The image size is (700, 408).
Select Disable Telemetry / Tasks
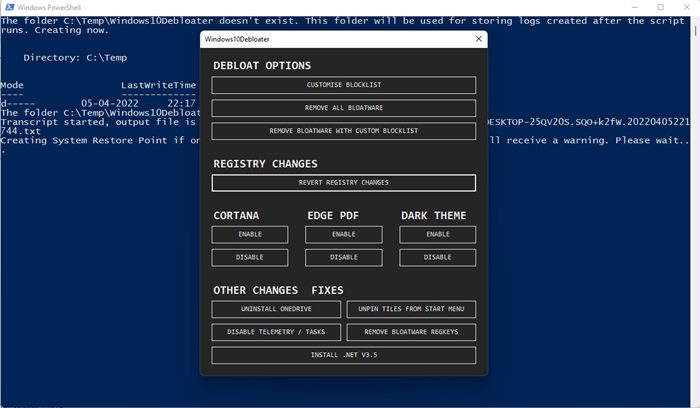[x=276, y=332]
